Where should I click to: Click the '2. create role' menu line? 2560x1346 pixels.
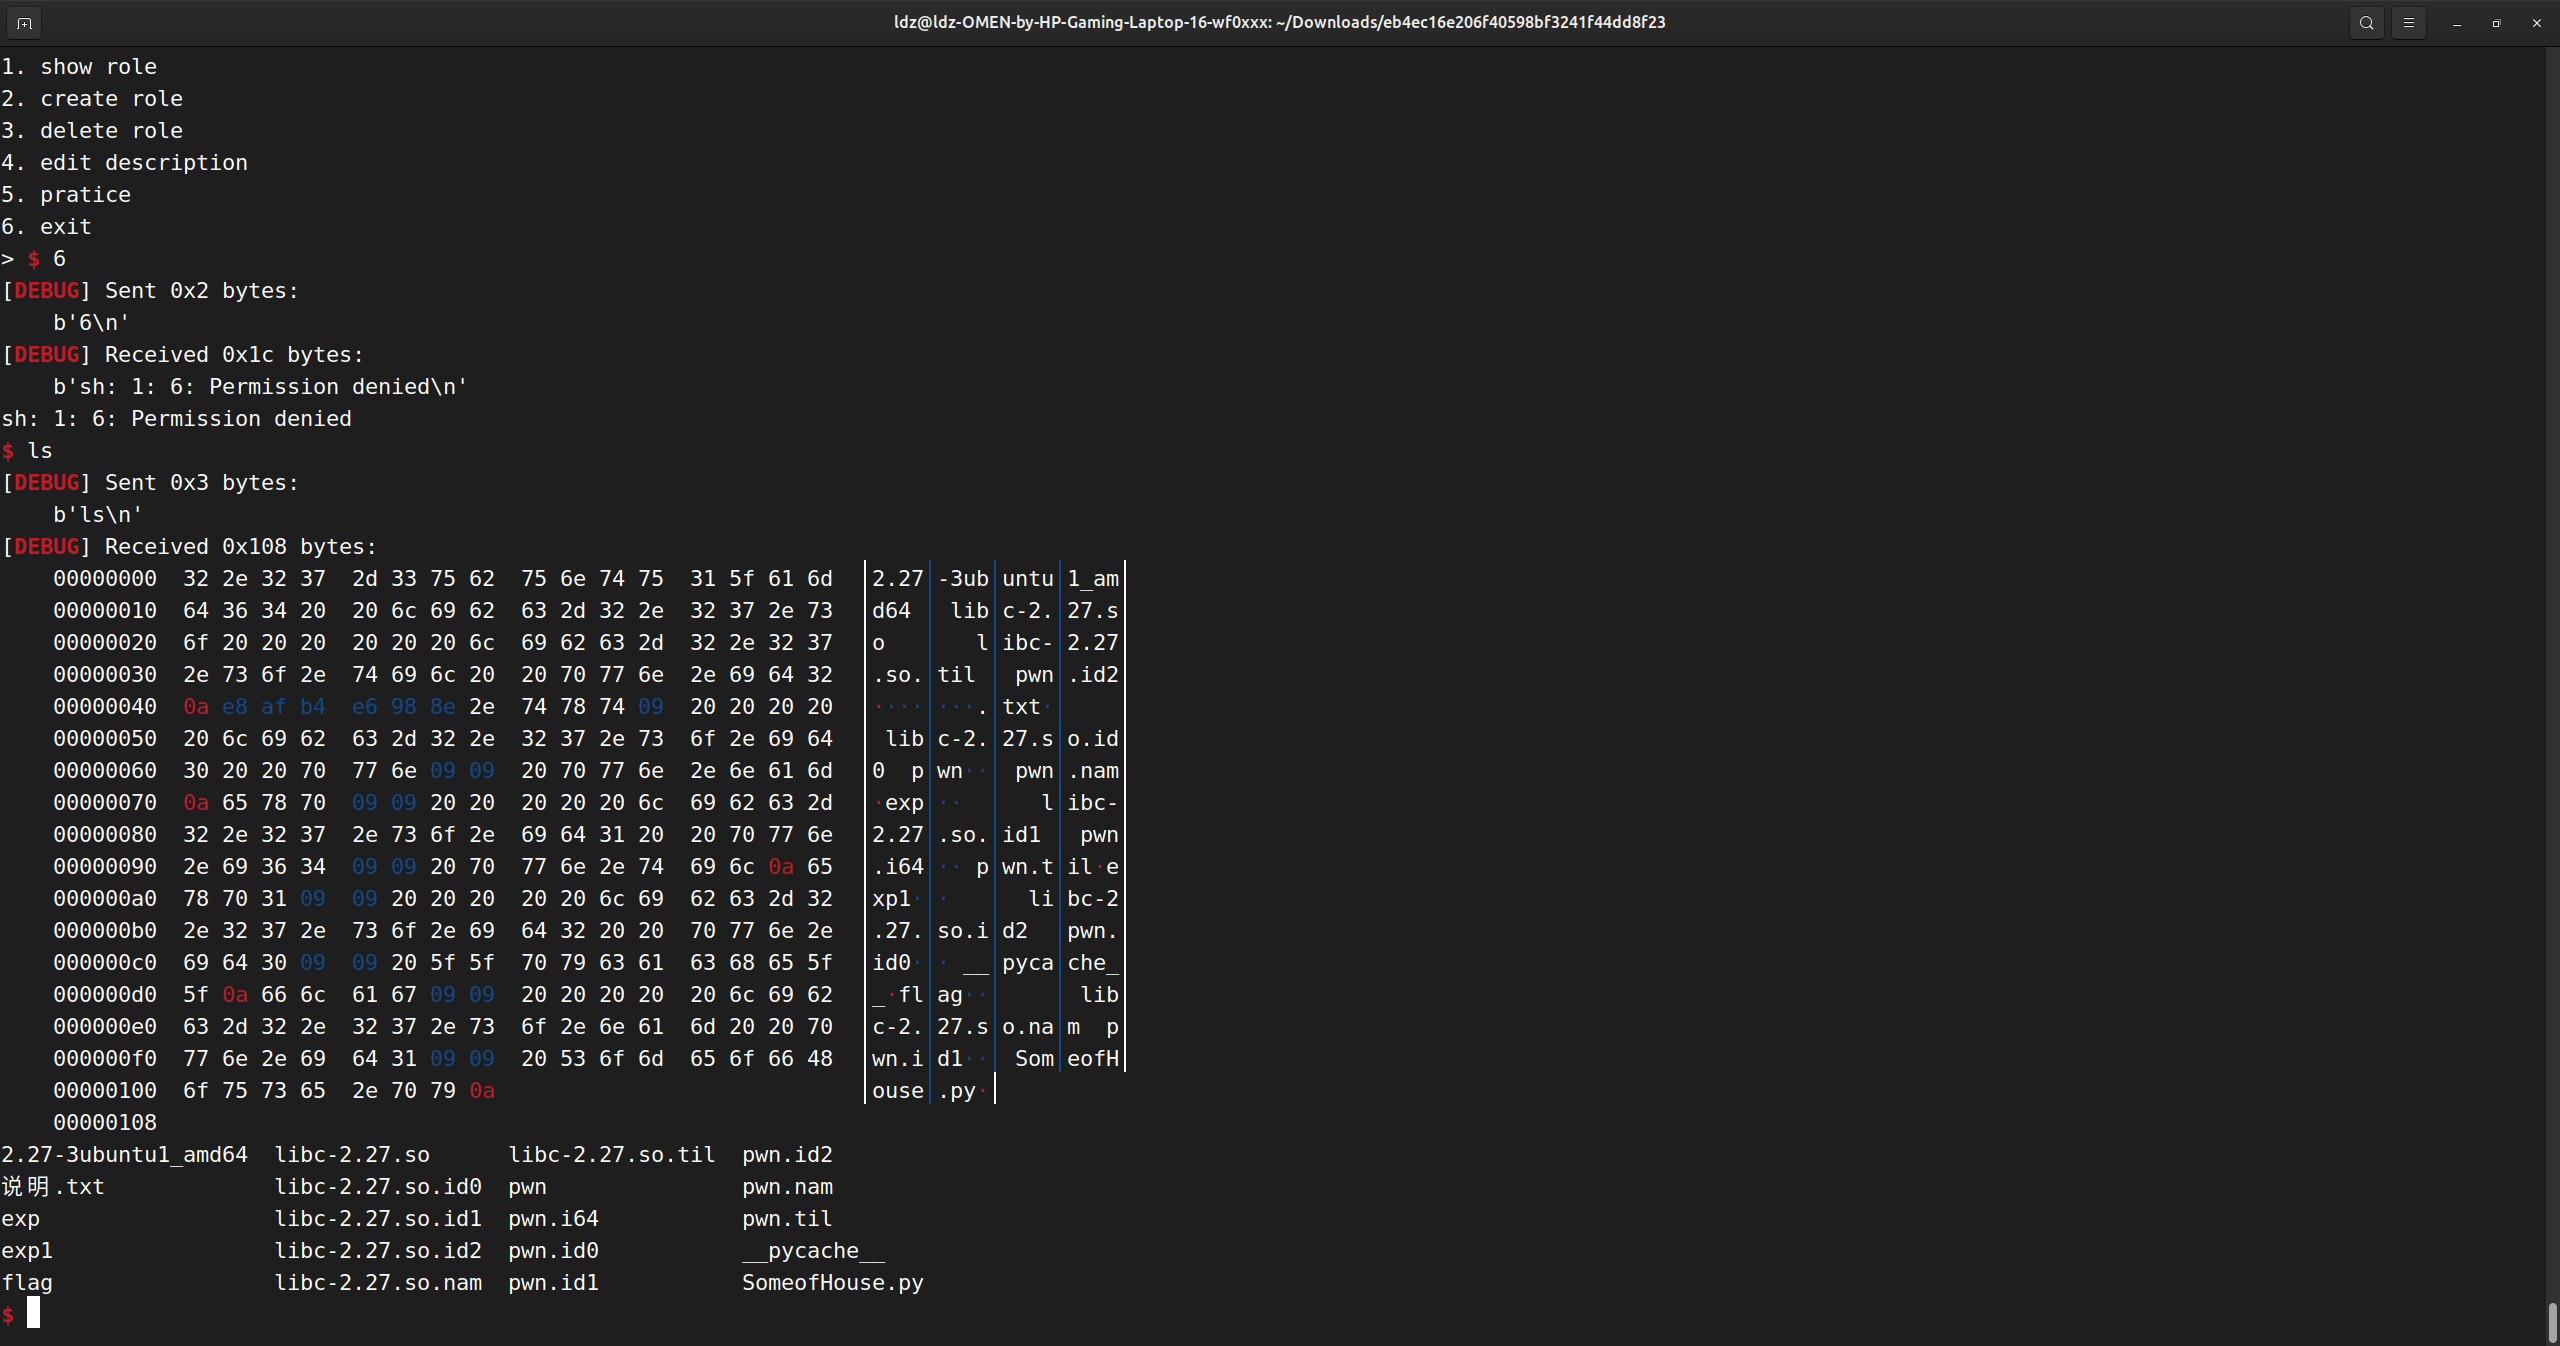92,98
